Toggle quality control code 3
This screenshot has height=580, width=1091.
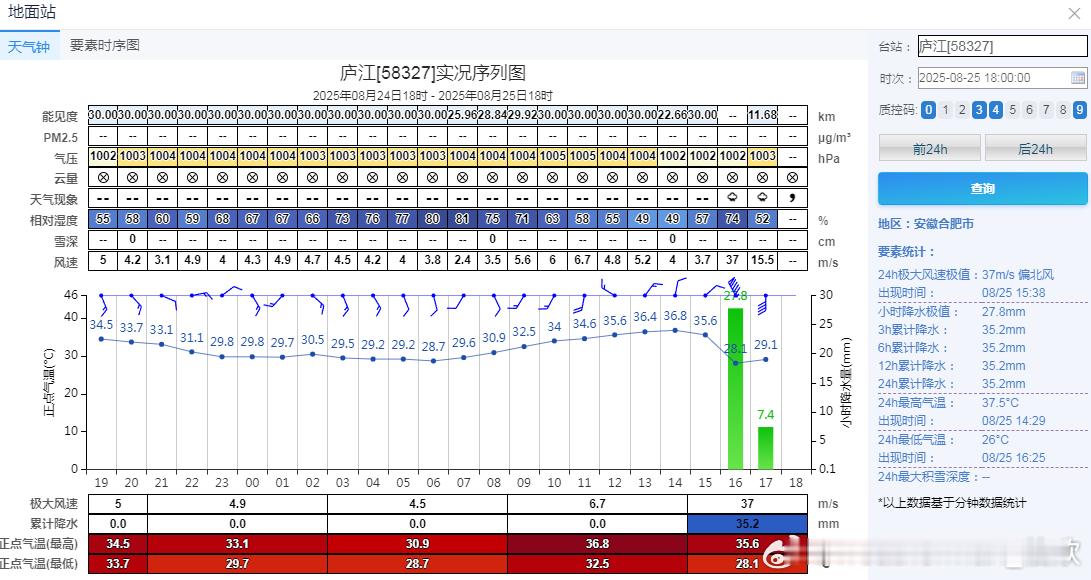(x=979, y=109)
